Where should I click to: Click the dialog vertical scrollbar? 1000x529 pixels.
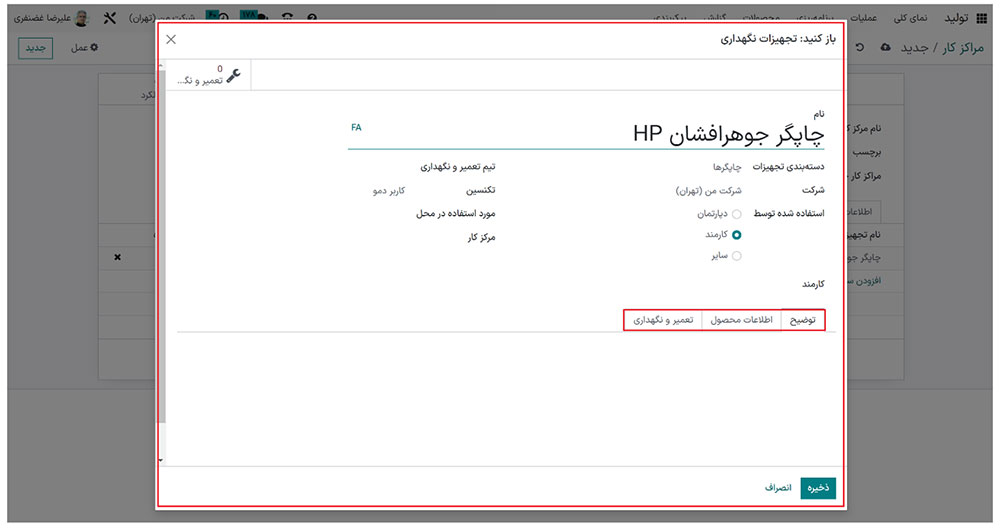[x=162, y=246]
